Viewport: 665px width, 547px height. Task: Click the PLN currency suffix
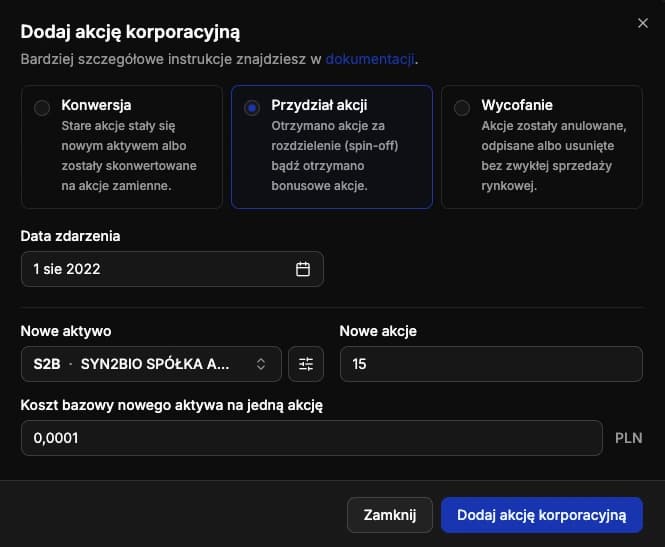[x=629, y=438]
